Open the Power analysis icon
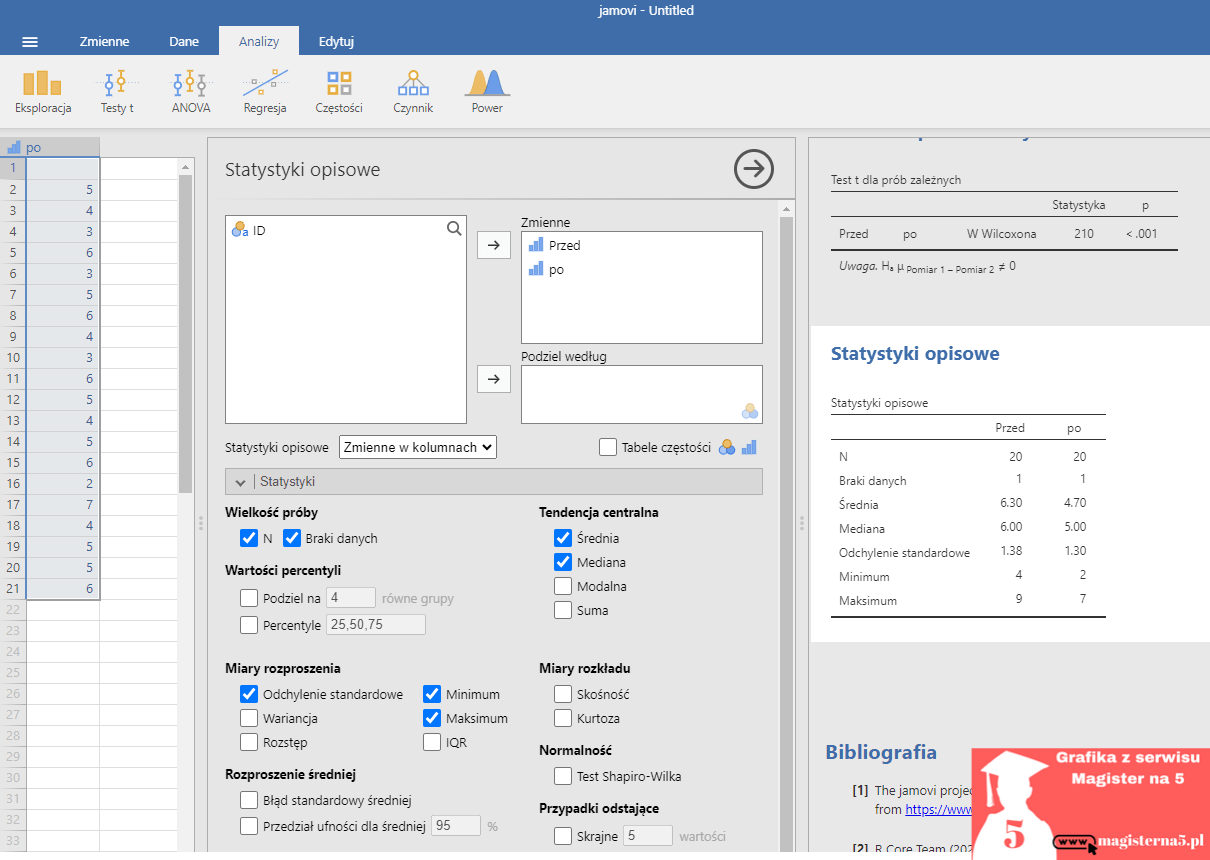 point(487,91)
